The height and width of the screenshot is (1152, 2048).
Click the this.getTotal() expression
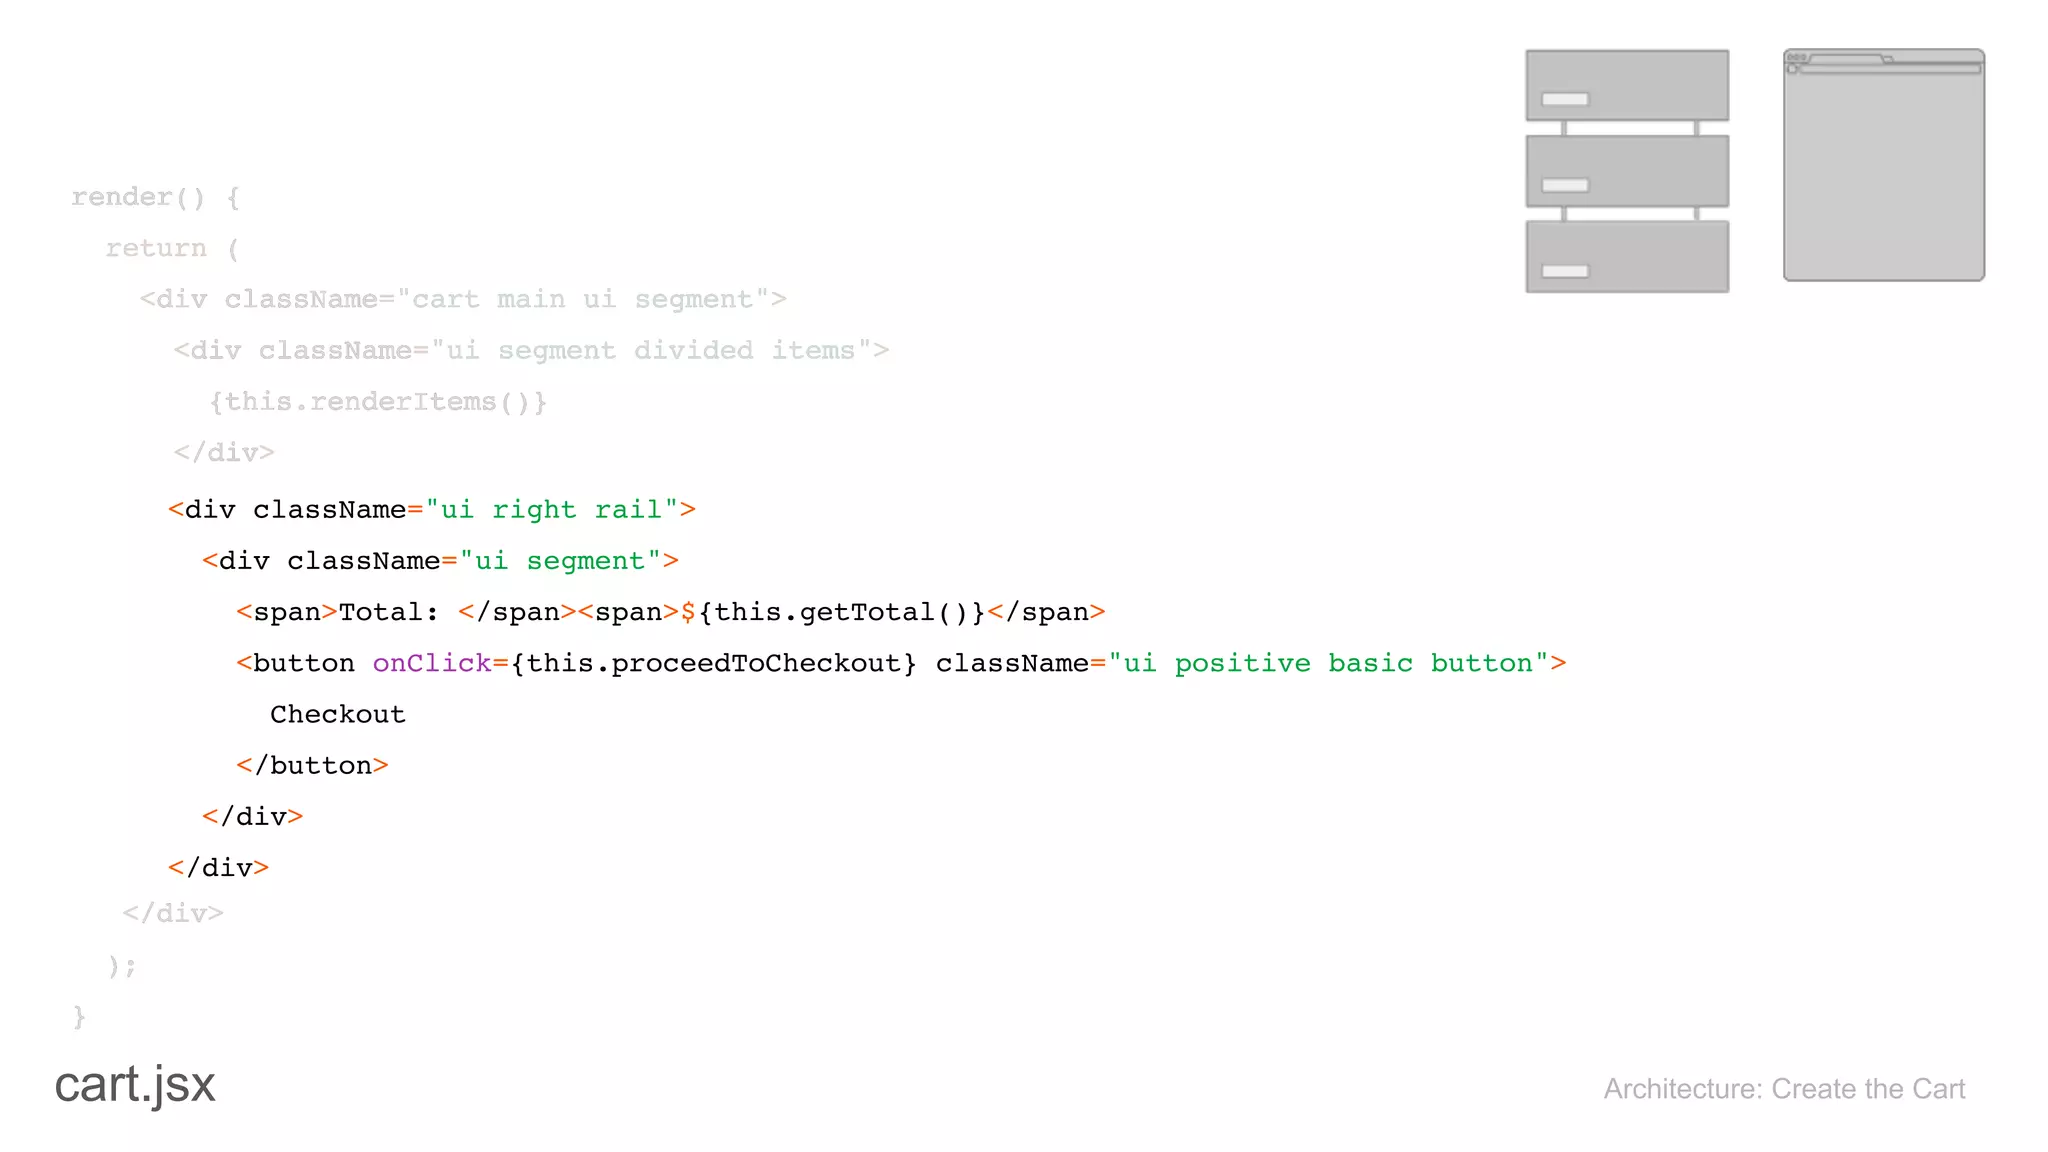[842, 612]
